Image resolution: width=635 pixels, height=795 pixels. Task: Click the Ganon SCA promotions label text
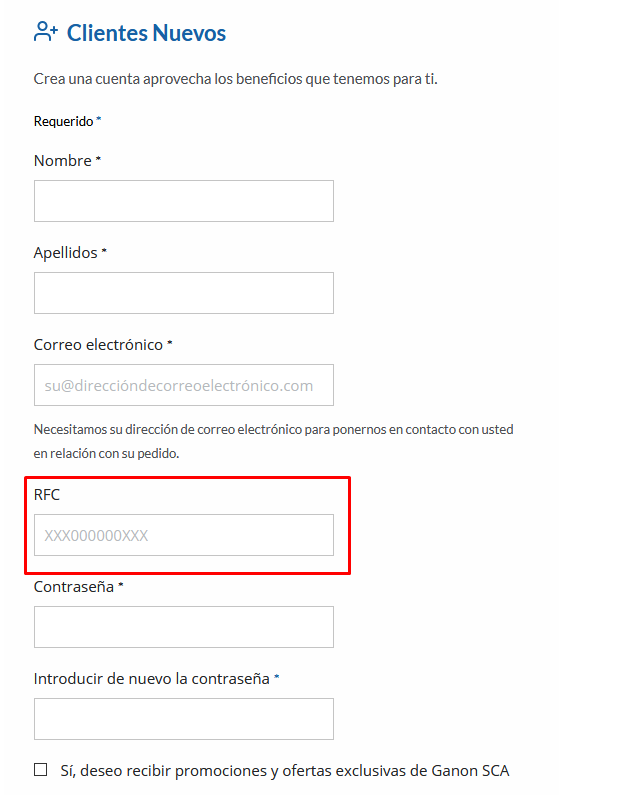tap(285, 771)
